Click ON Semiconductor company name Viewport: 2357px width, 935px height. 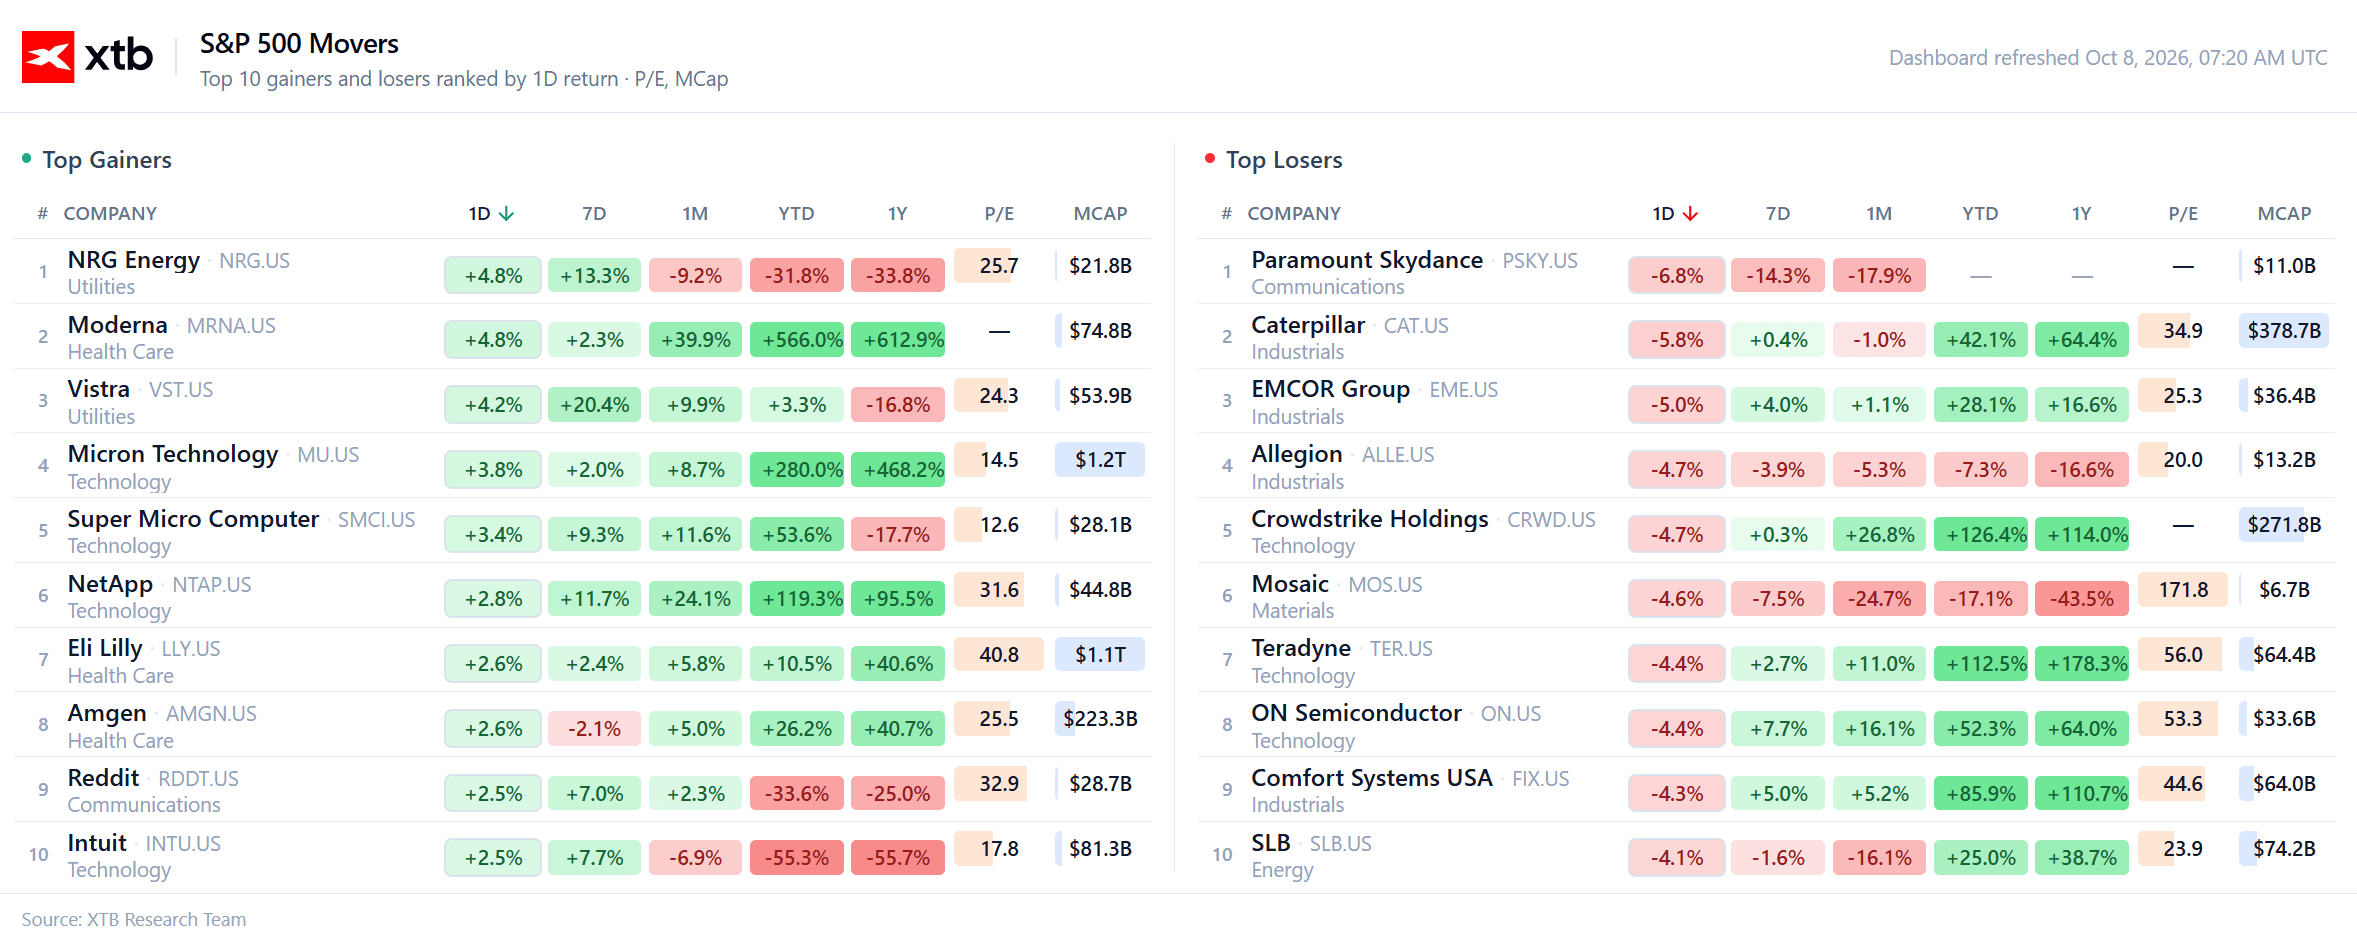click(1356, 713)
